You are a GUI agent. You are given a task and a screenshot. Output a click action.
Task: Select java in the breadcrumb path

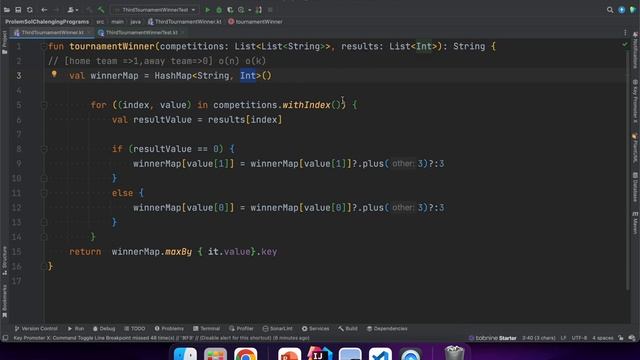pyautogui.click(x=136, y=22)
